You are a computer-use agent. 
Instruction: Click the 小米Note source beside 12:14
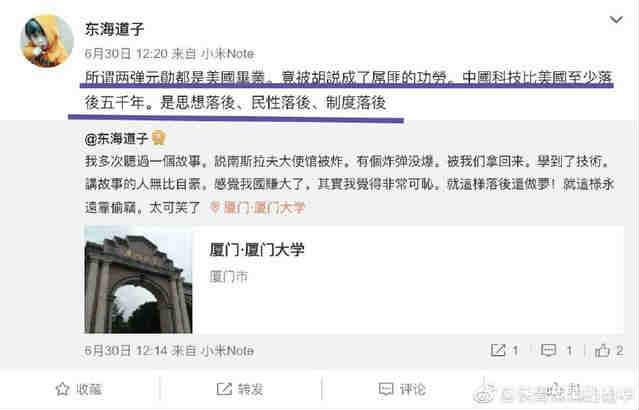(228, 350)
